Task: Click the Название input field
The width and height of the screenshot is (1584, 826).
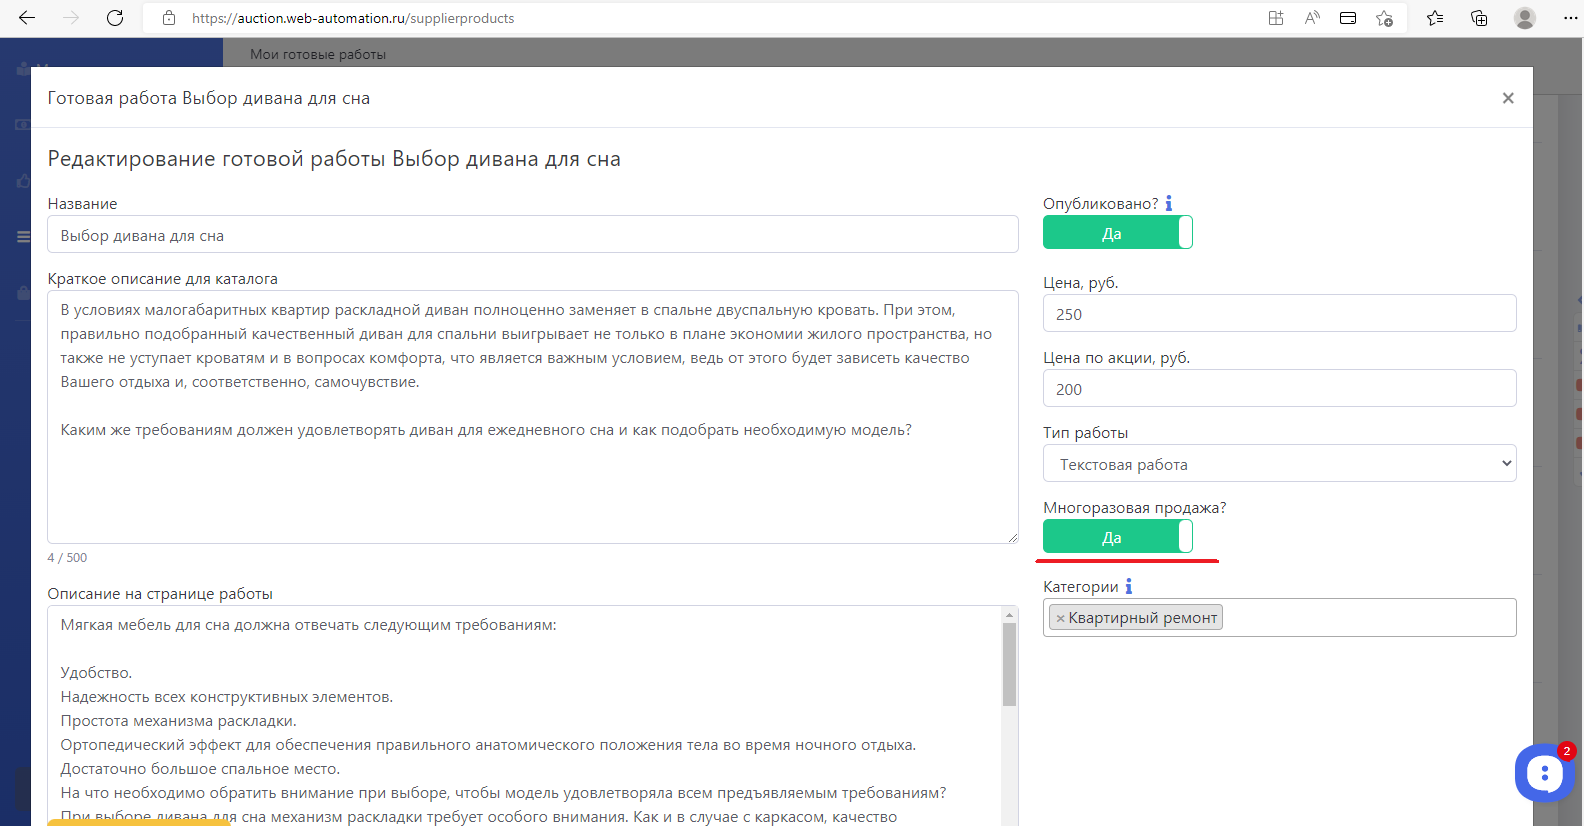Action: tap(532, 235)
